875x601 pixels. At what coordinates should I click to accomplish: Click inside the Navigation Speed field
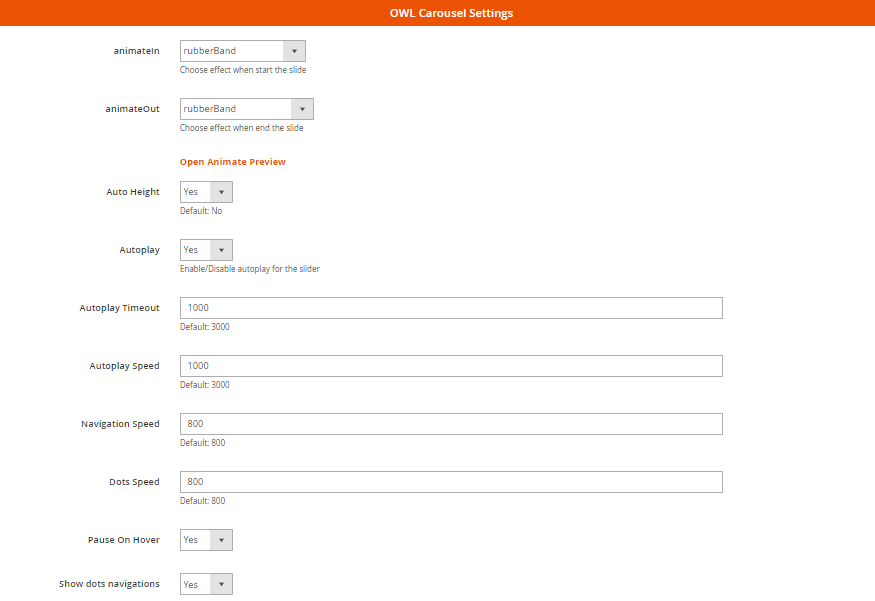coord(450,423)
